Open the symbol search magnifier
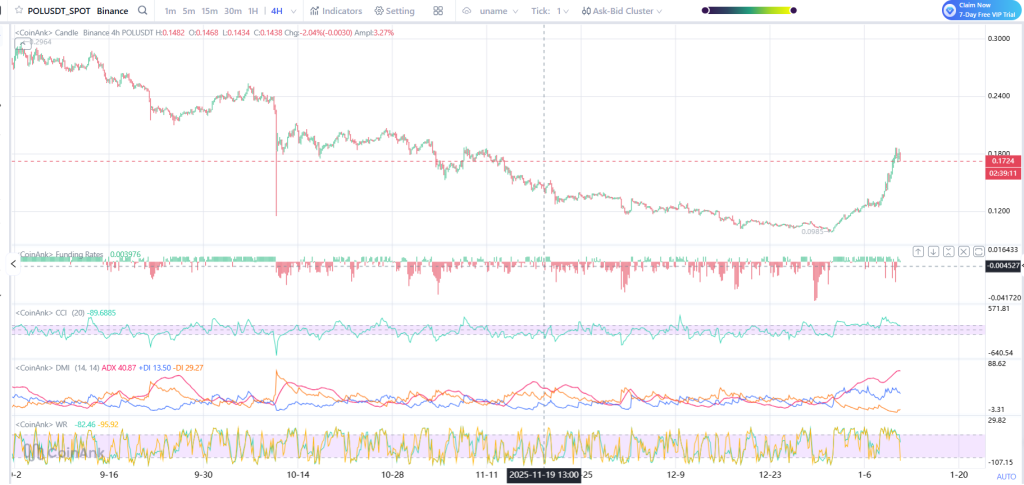The height and width of the screenshot is (485, 1024). point(142,11)
